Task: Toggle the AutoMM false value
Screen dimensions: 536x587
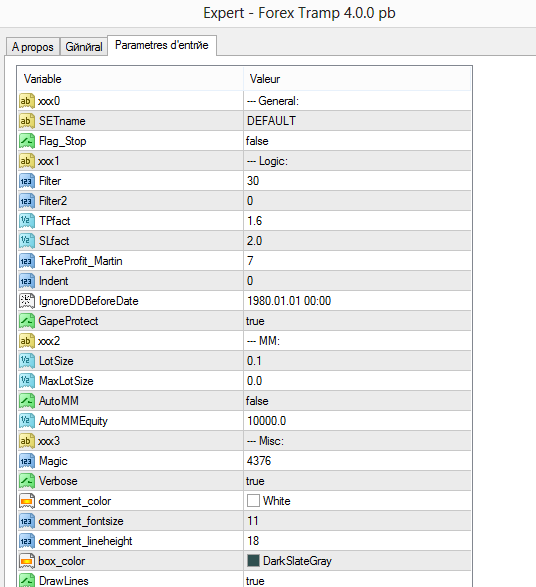Action: (x=357, y=401)
